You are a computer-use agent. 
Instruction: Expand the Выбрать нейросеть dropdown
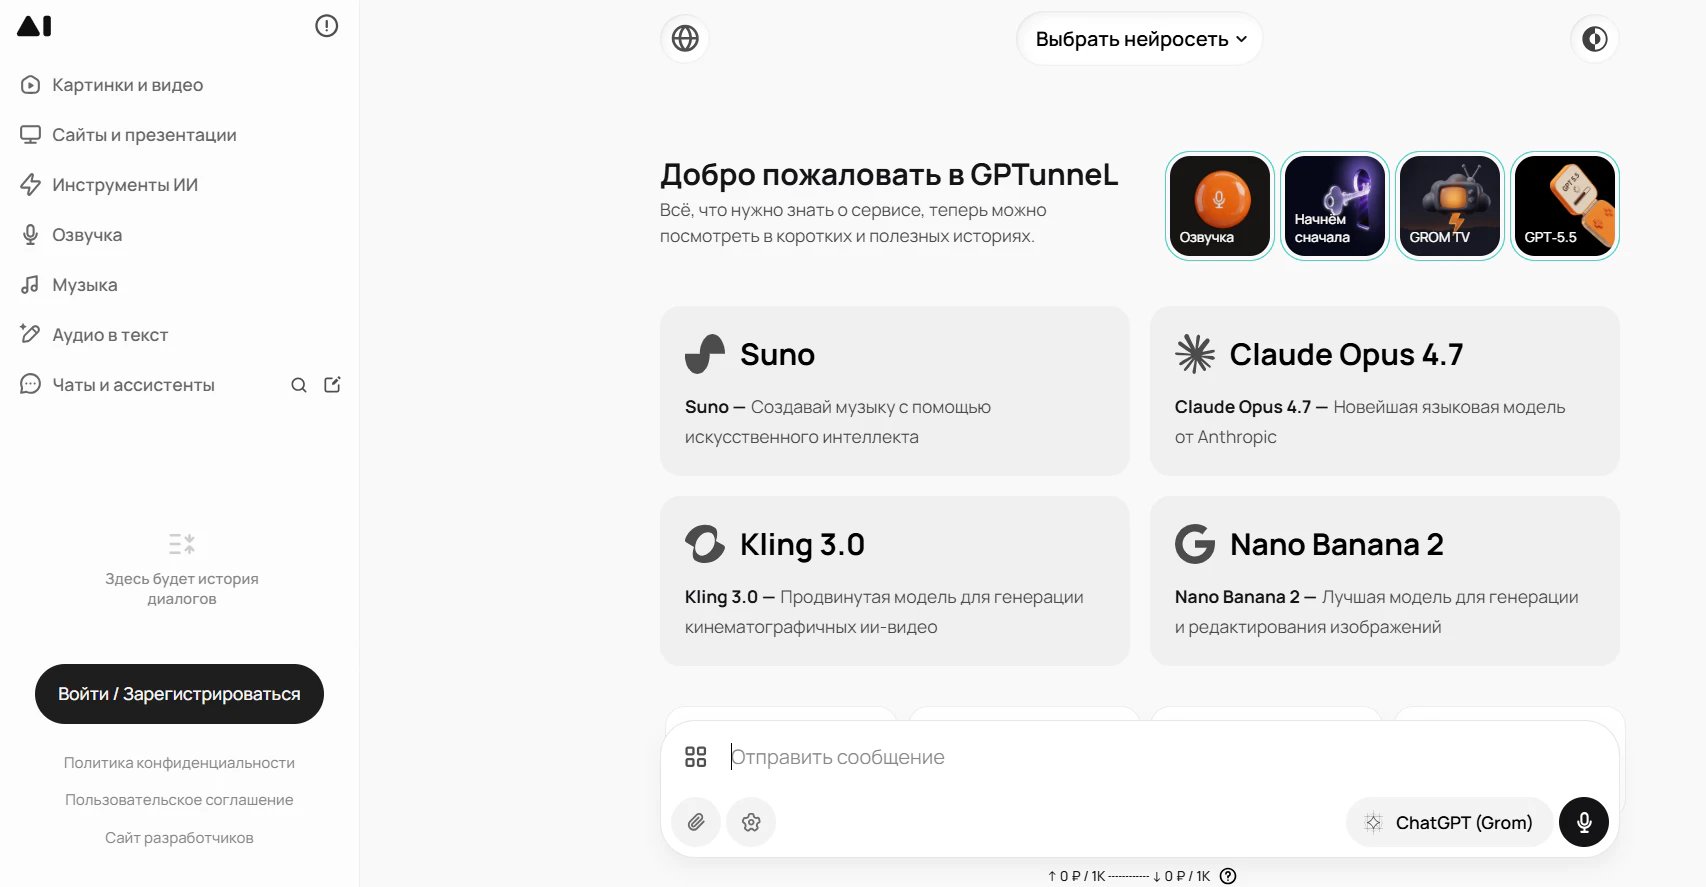click(x=1140, y=39)
